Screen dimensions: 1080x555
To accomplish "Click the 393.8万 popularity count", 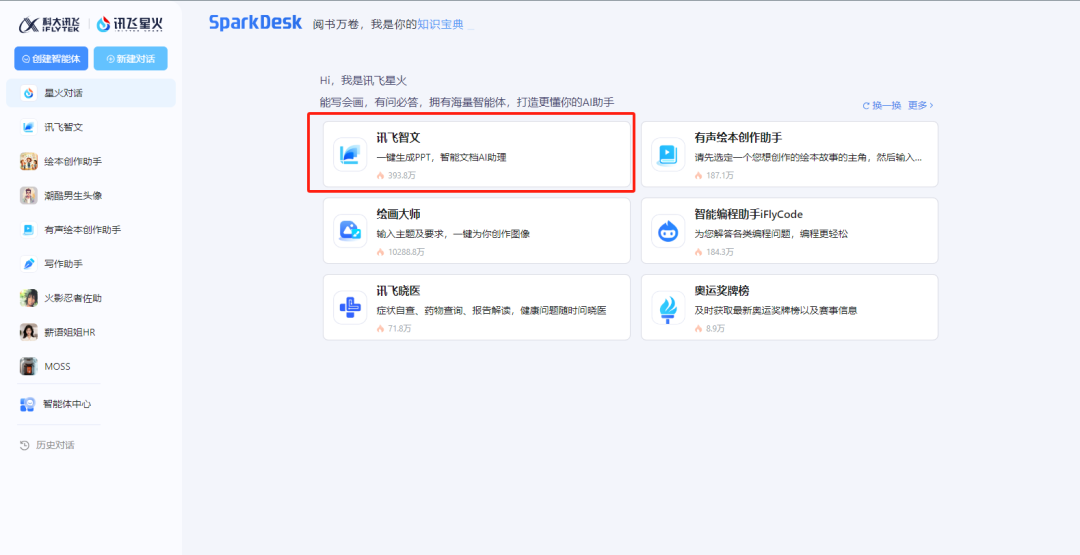I will click(402, 176).
